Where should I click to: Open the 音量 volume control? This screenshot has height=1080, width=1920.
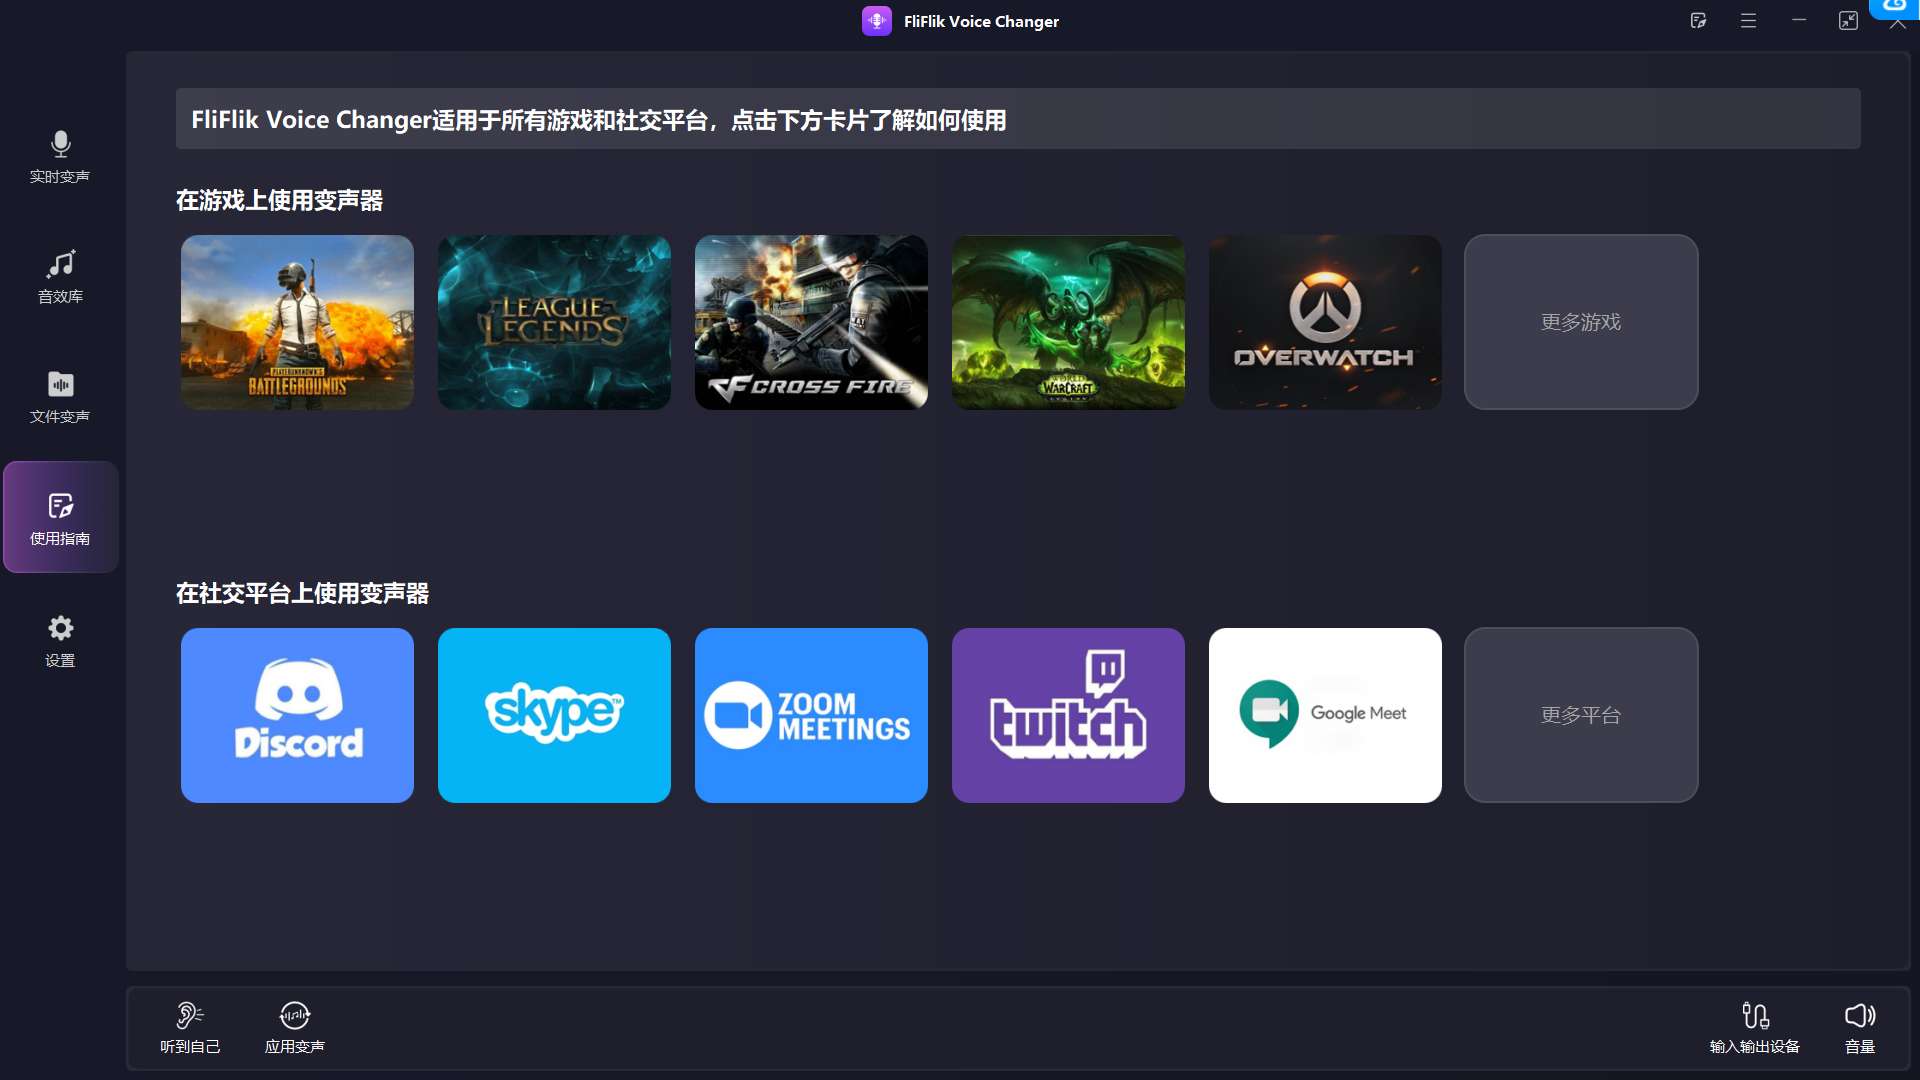(1859, 1016)
